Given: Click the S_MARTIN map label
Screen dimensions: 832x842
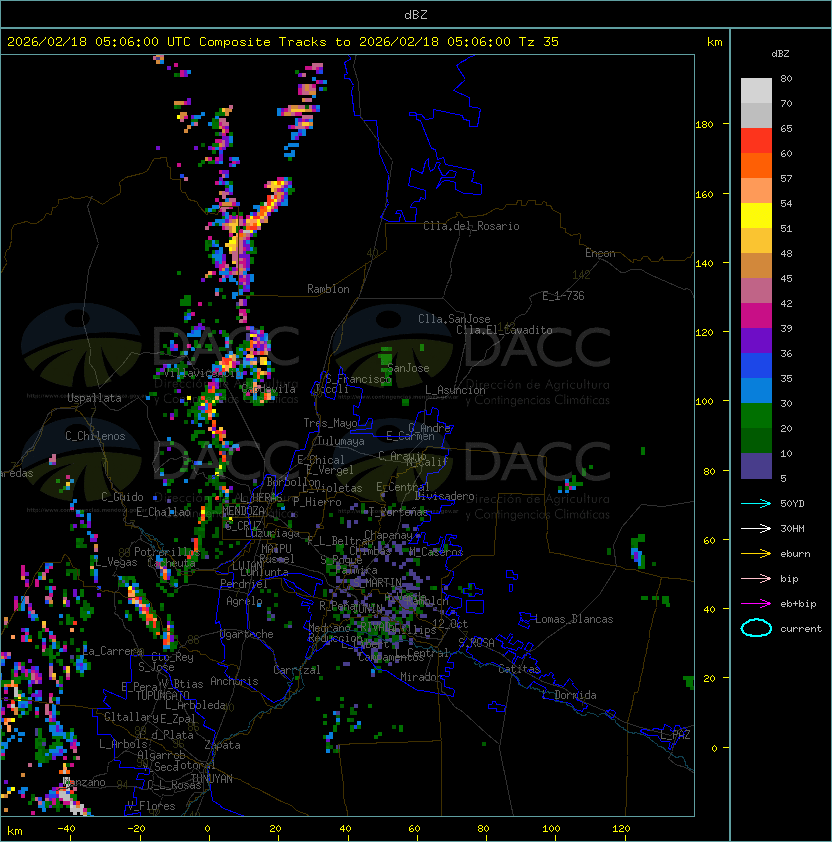Looking at the screenshot, I should coord(378,582).
